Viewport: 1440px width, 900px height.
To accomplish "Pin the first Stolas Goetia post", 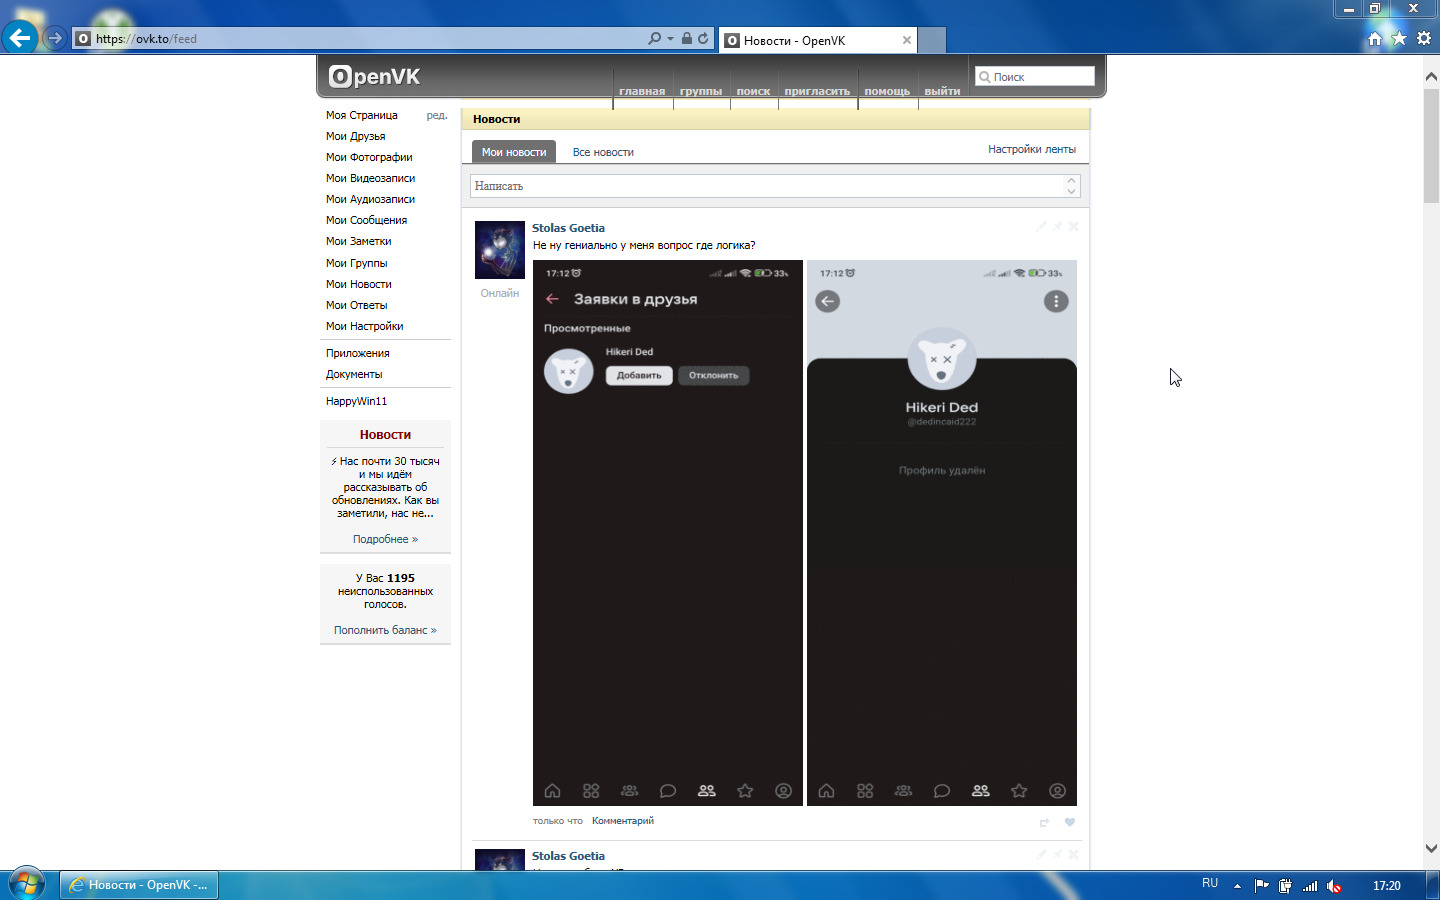I will click(x=1057, y=226).
